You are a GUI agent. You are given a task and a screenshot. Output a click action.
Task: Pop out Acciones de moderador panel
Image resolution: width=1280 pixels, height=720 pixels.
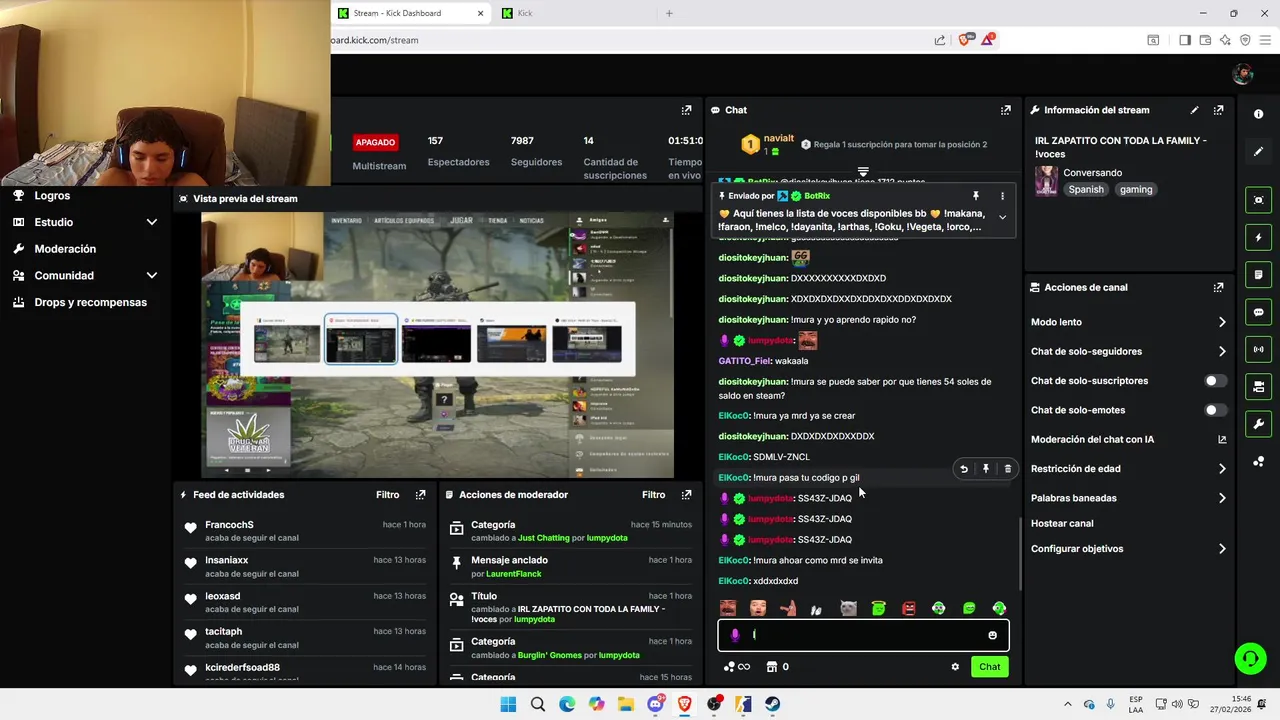tap(686, 495)
